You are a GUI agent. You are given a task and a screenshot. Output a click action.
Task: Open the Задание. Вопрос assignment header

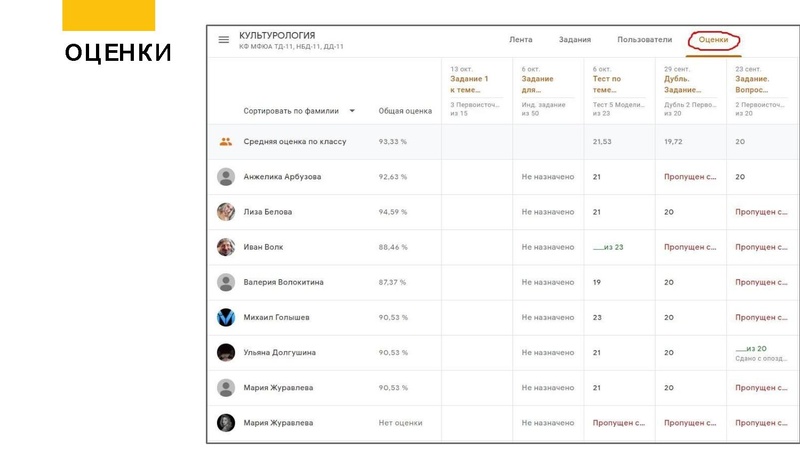click(752, 84)
